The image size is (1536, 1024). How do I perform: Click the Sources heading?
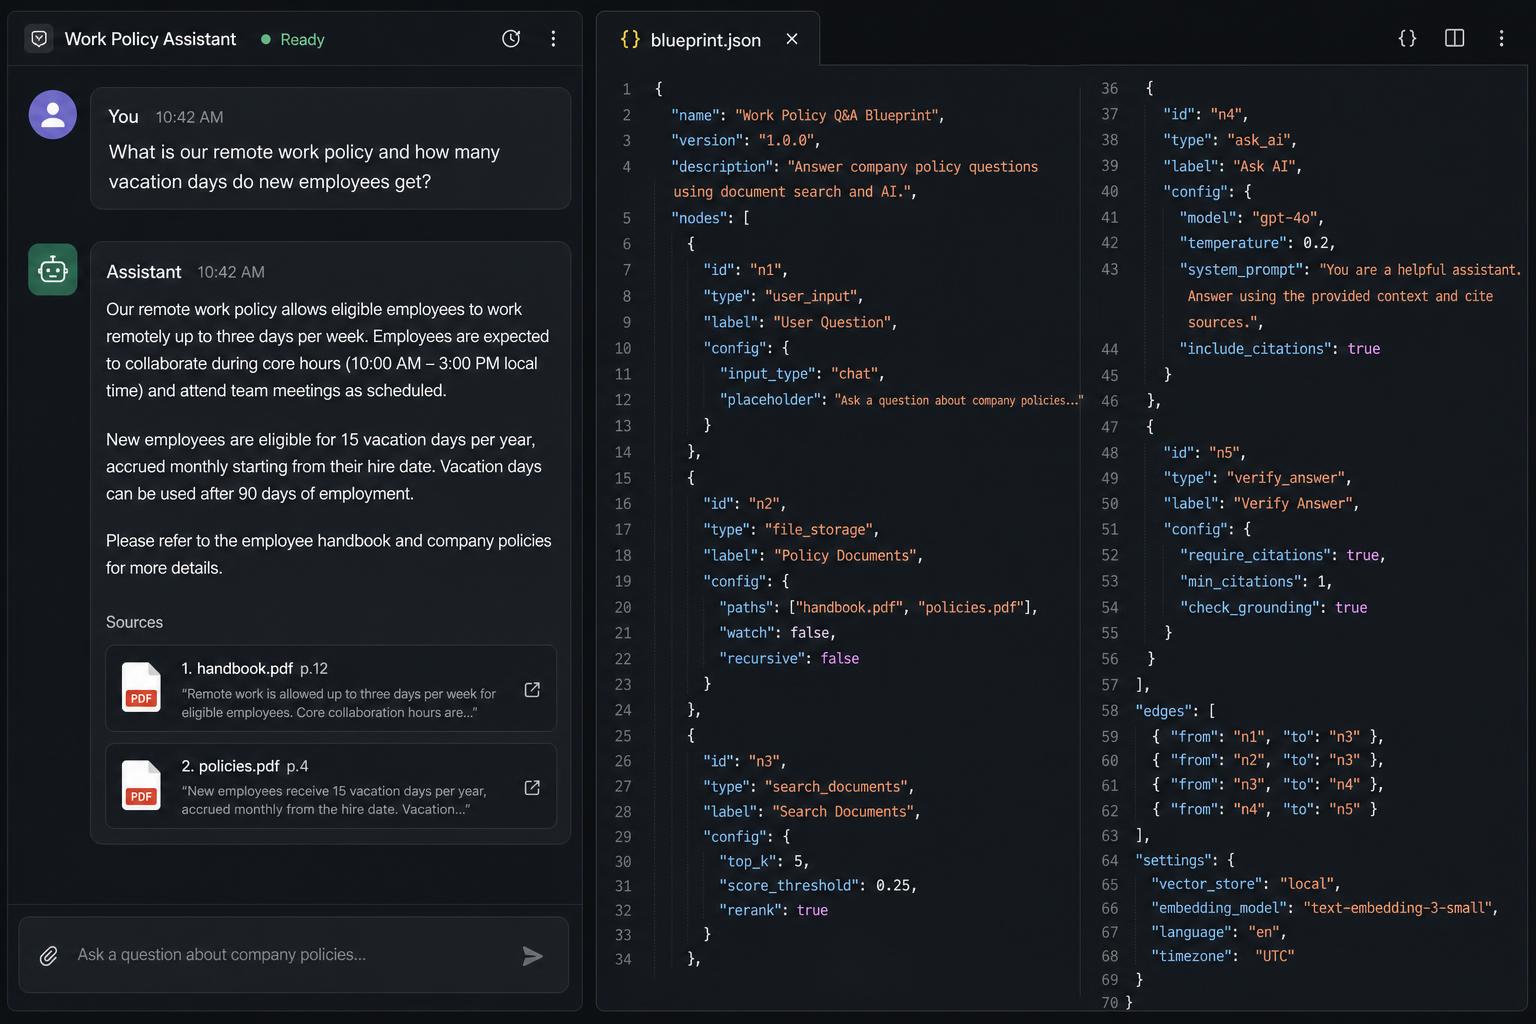tap(134, 622)
